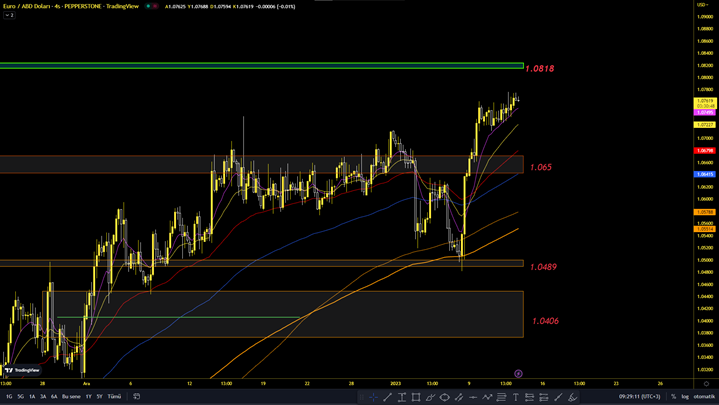Click the magenta moving average price tag
The width and height of the screenshot is (719, 405).
[705, 112]
